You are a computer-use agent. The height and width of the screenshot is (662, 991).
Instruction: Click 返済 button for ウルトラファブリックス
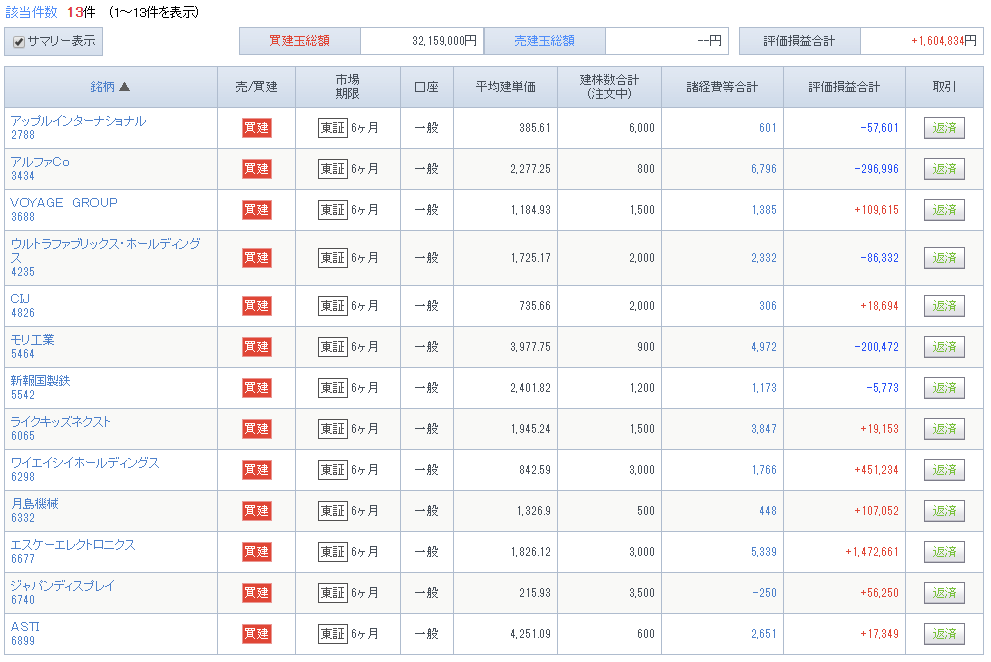944,258
